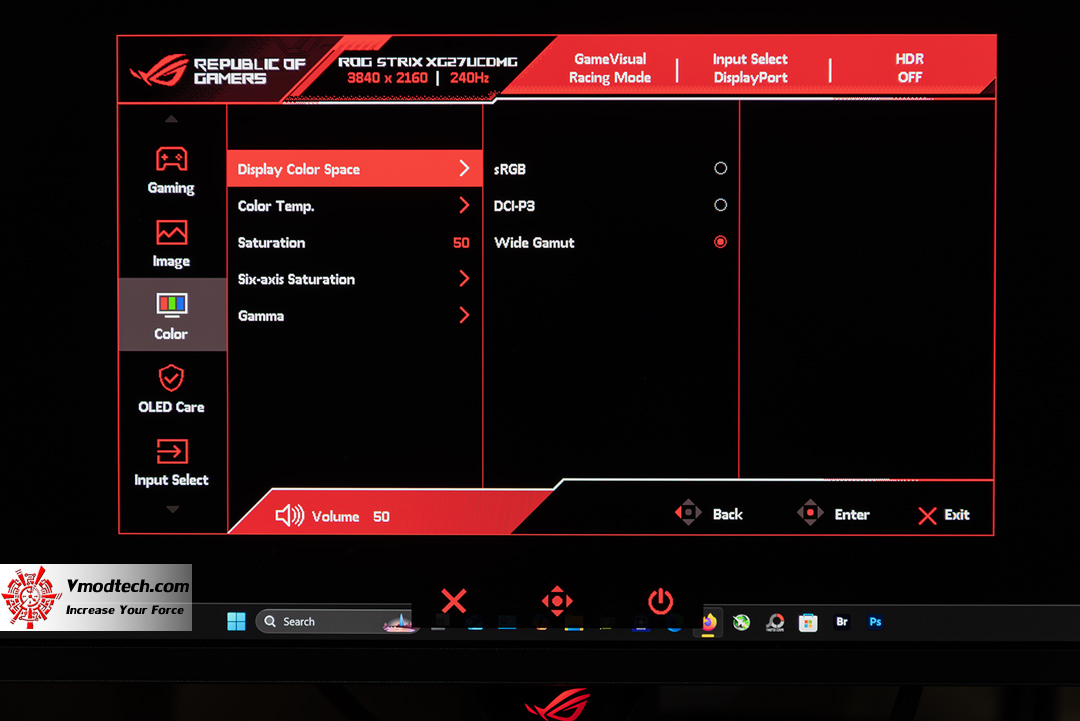The image size is (1080, 721).
Task: Open the green circular taskbar icon beside Firefox
Action: tap(741, 623)
